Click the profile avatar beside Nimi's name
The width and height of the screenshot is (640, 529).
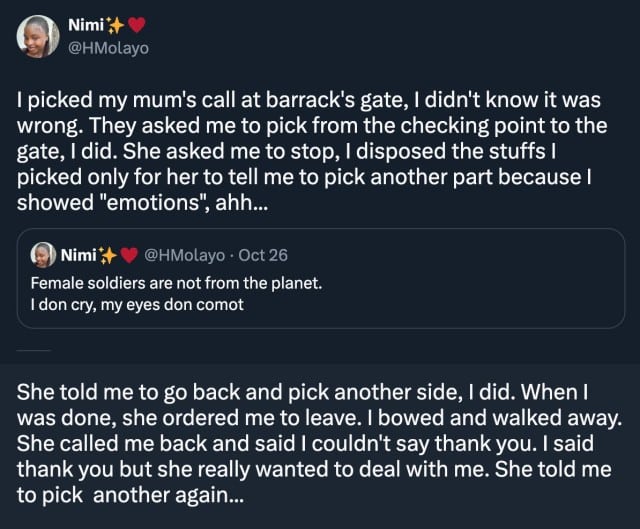point(38,37)
